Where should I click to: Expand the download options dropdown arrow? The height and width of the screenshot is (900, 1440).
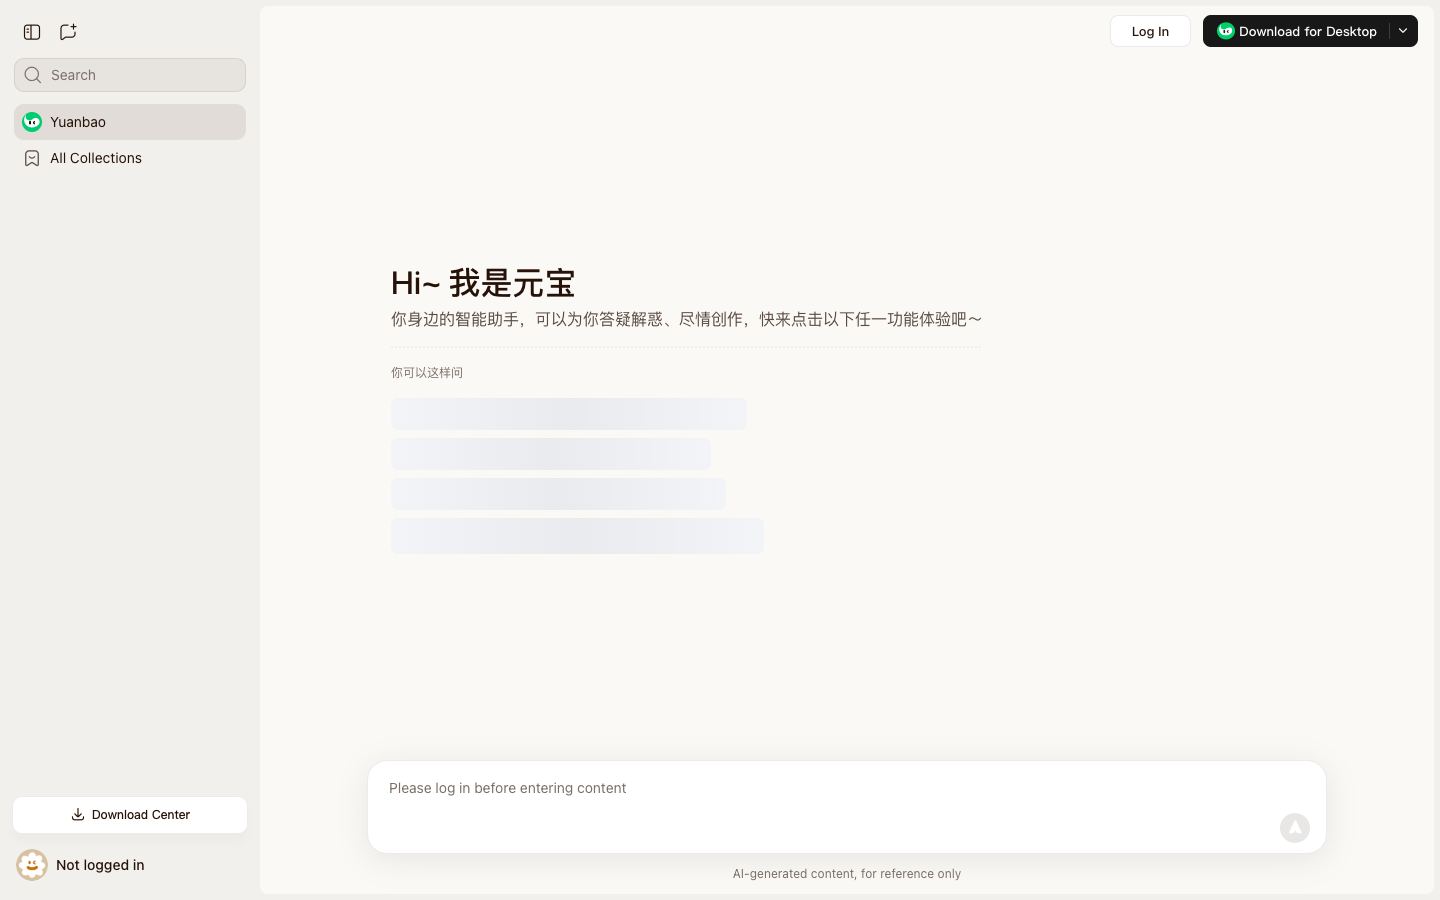point(1403,31)
